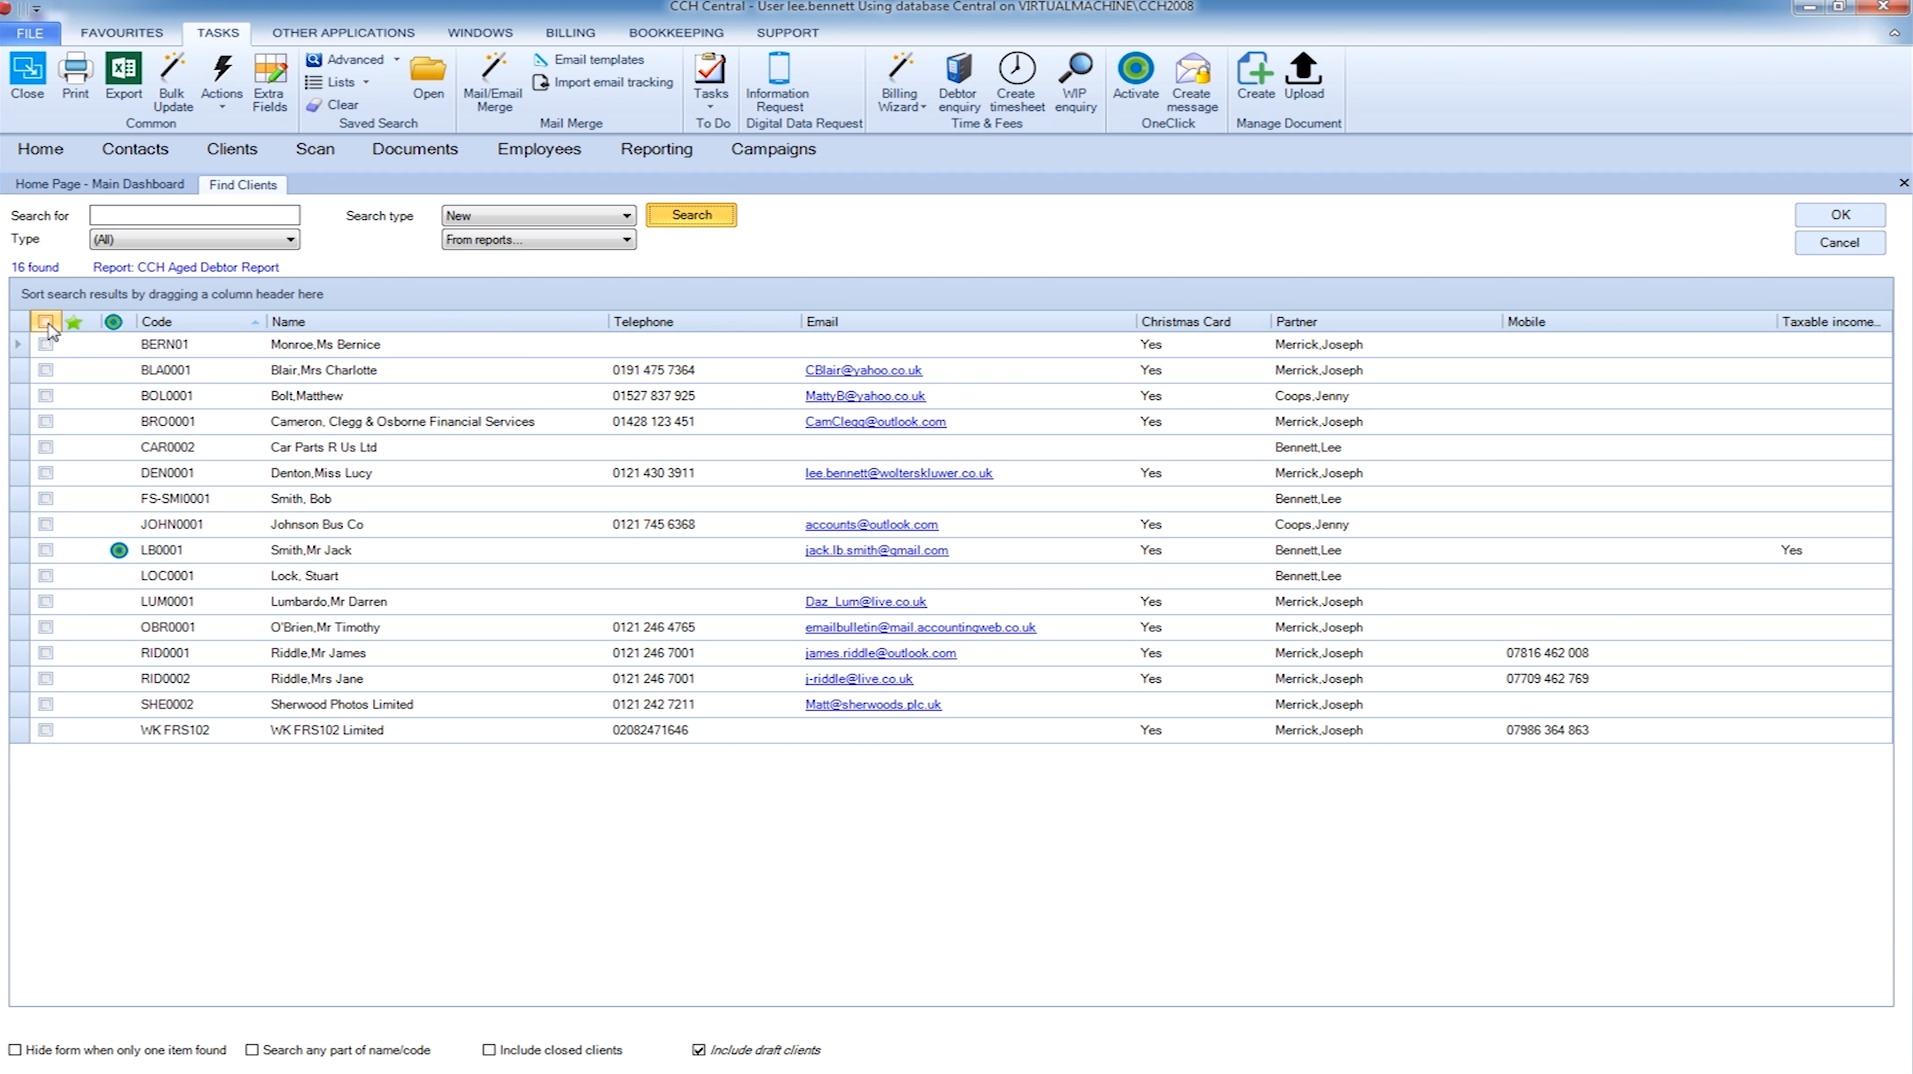Click into the Search for text field
The height and width of the screenshot is (1074, 1913).
[x=195, y=216]
